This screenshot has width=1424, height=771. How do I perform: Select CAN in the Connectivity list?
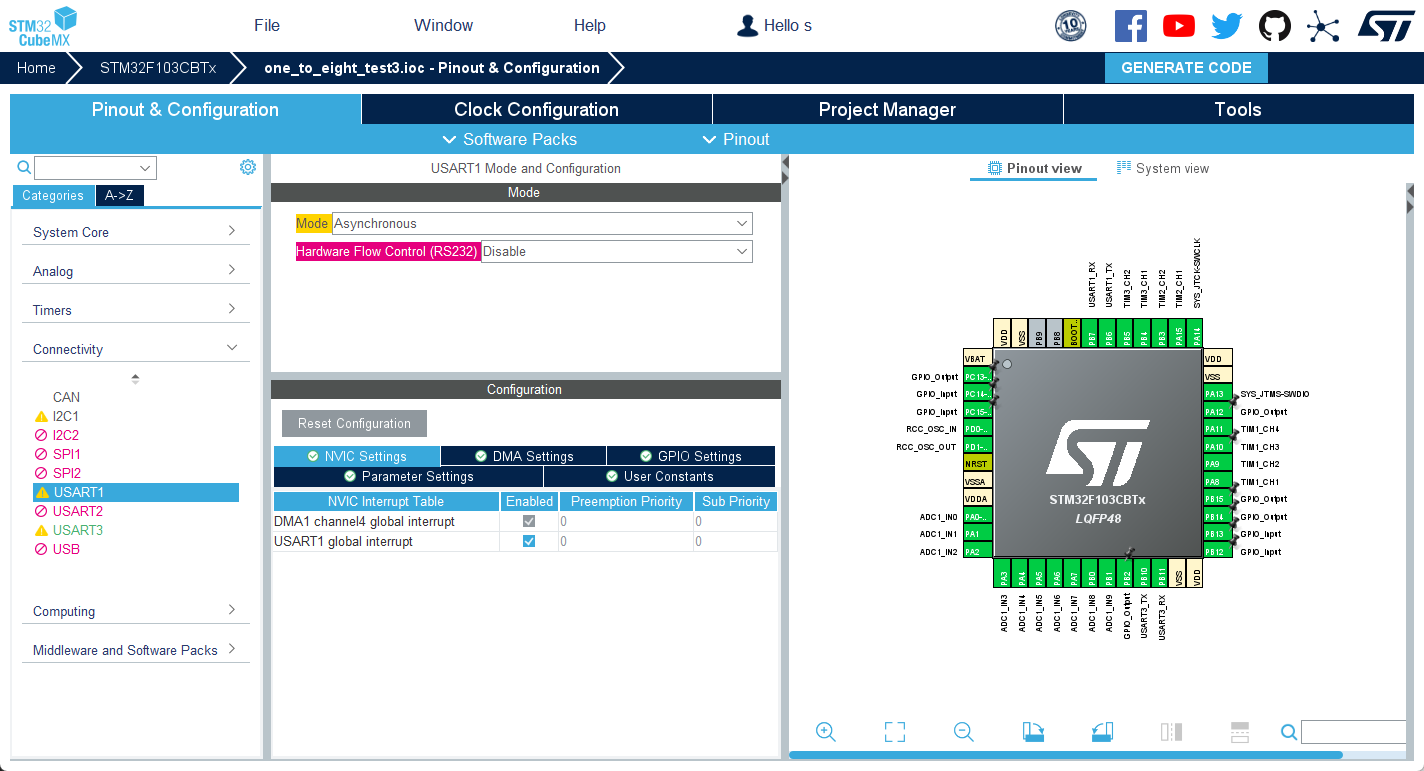coord(66,397)
